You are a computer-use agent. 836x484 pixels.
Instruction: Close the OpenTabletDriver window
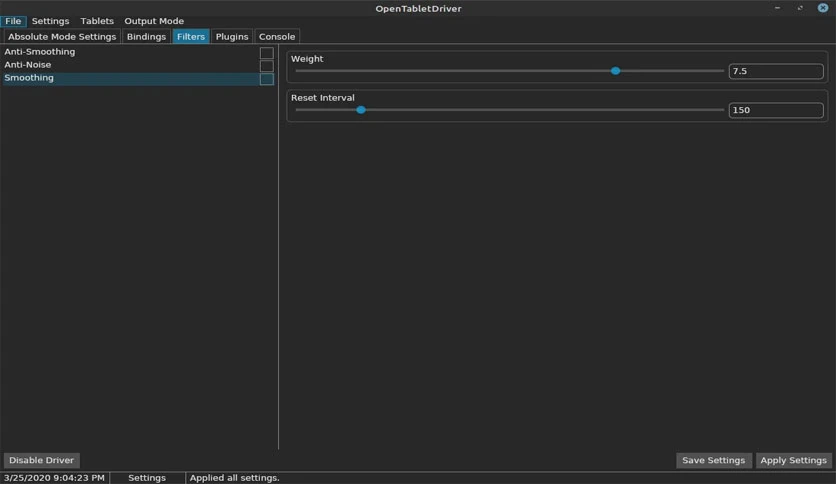823,8
